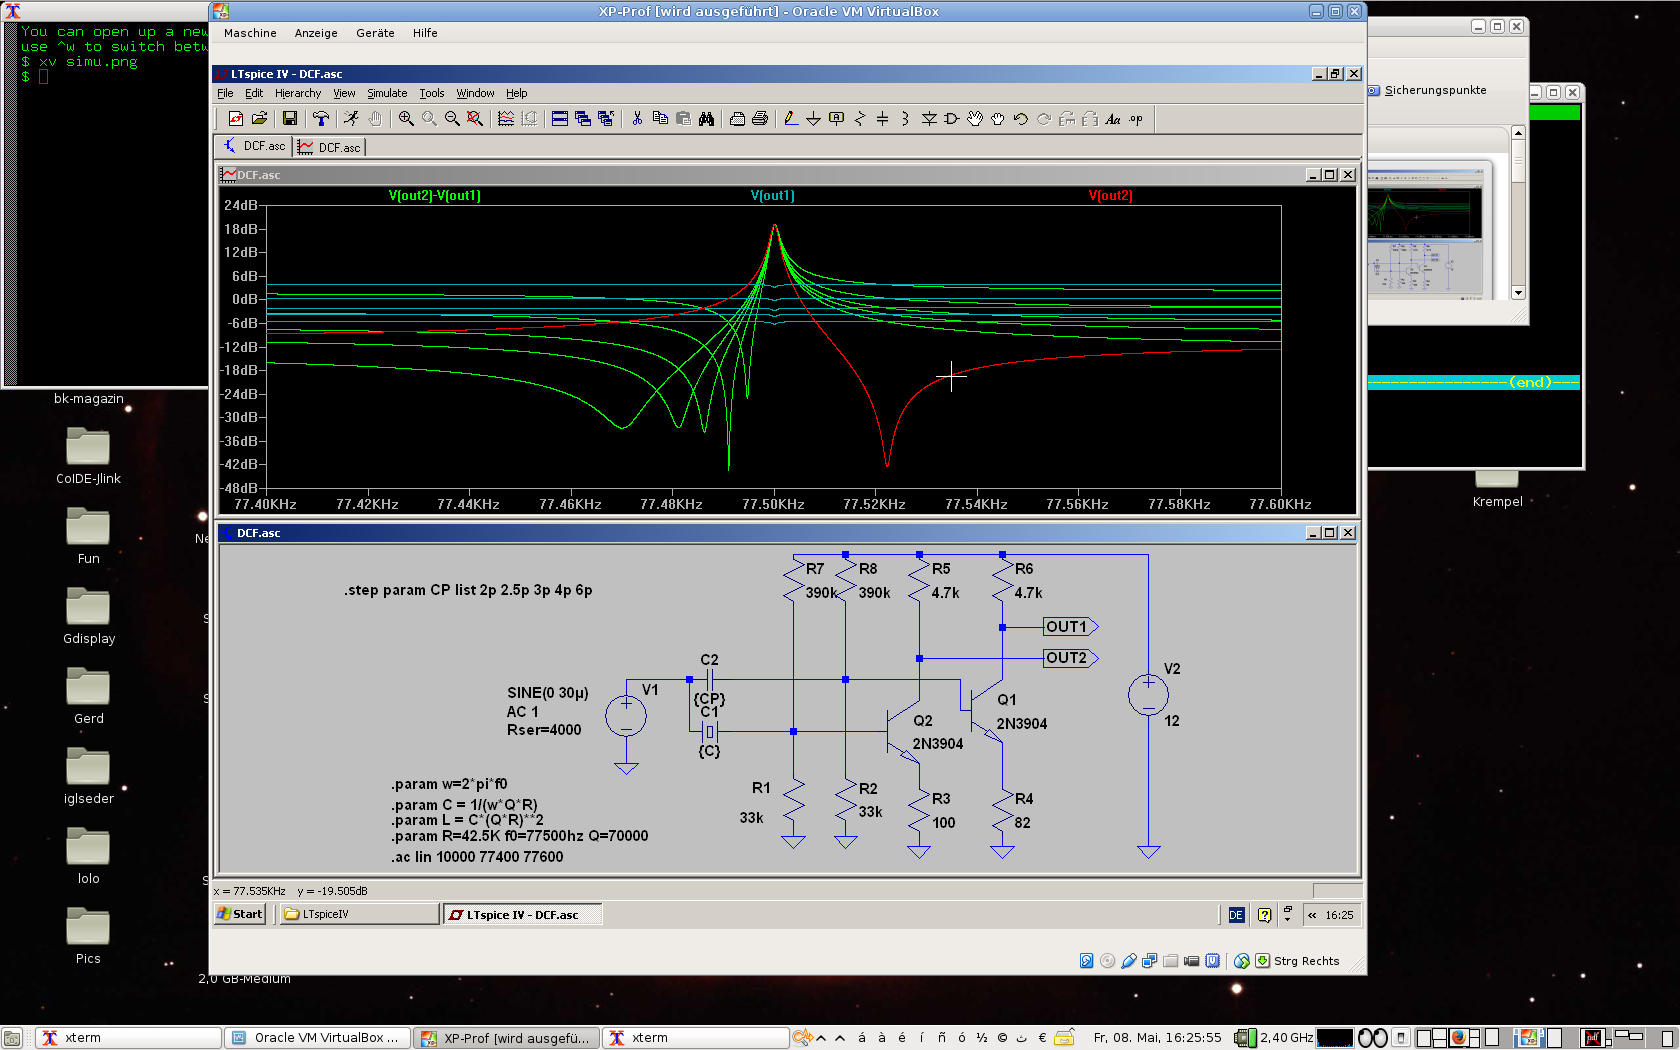Select the Move open-hand tool
1680x1050 pixels.
975,119
